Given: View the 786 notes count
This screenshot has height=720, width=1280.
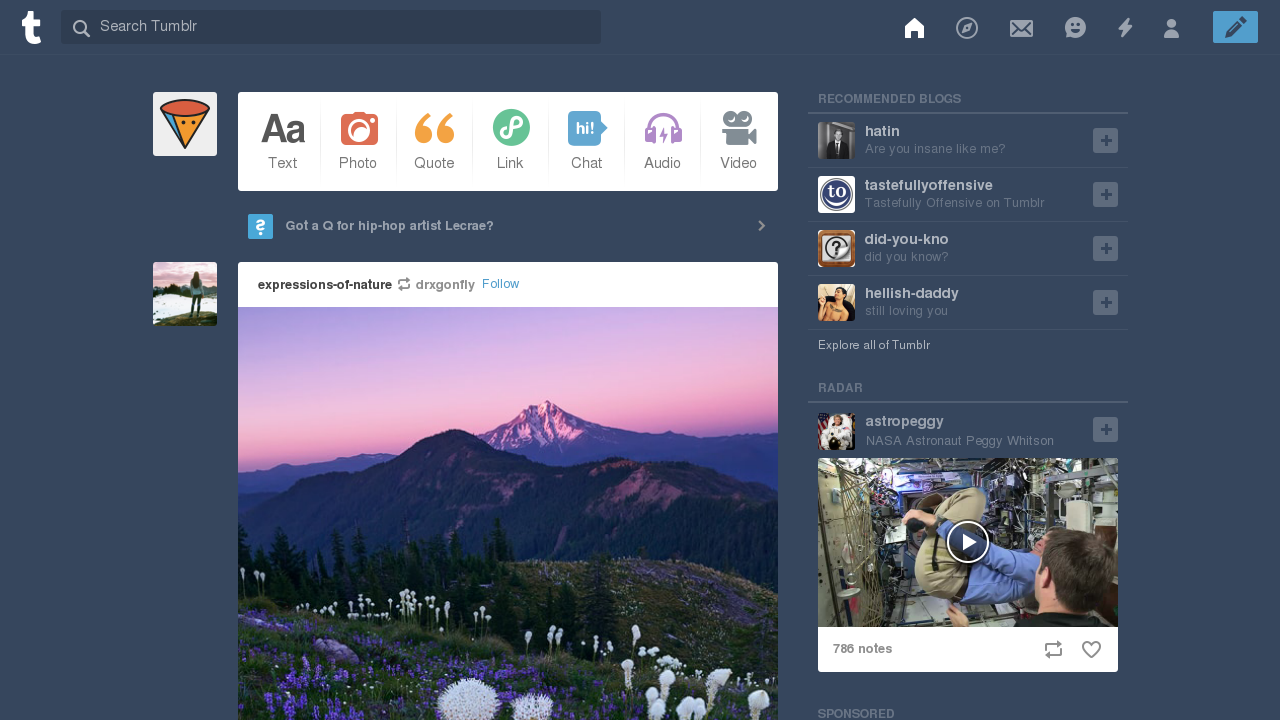Looking at the screenshot, I should 862,649.
